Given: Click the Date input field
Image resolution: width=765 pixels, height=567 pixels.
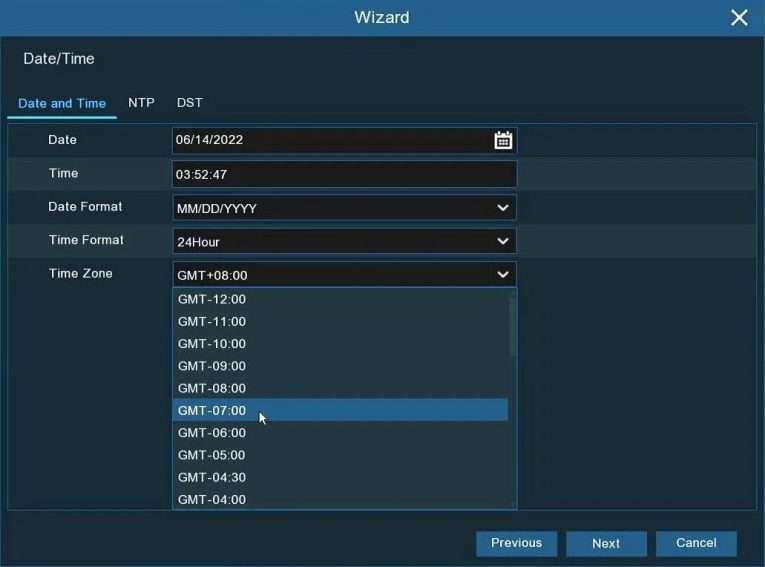Looking at the screenshot, I should 344,140.
